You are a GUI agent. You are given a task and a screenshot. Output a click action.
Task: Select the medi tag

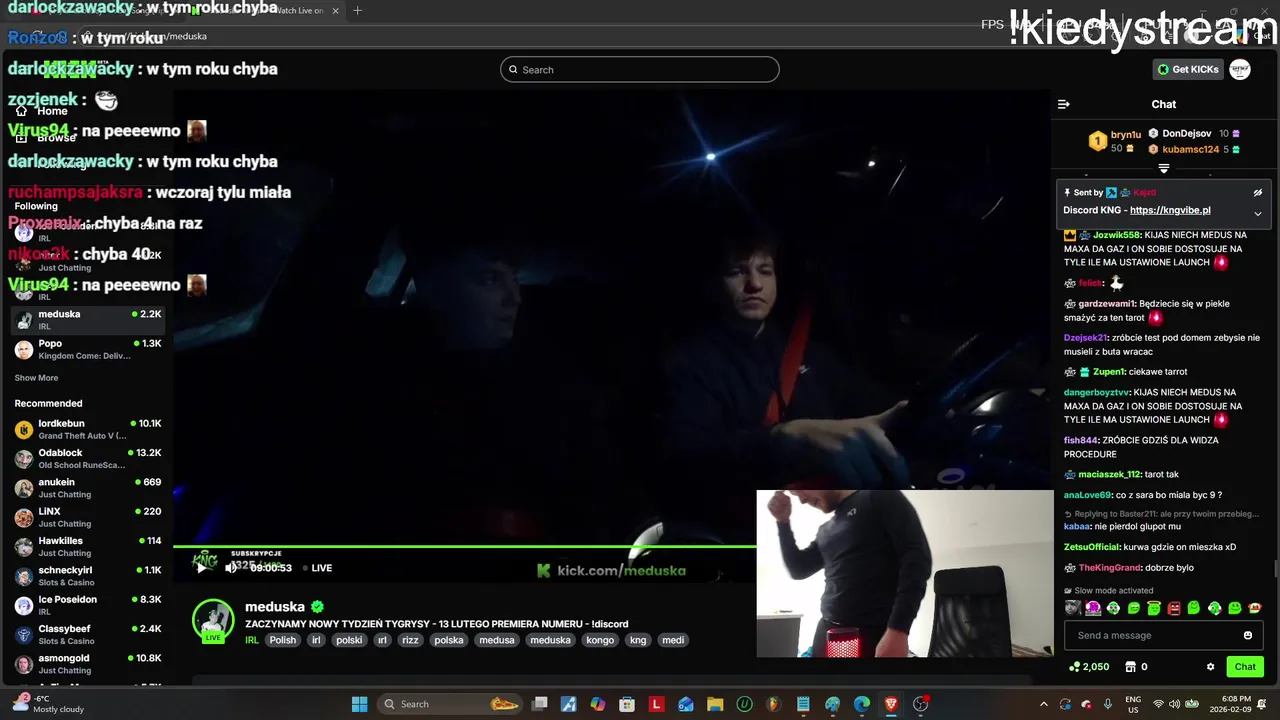click(673, 640)
